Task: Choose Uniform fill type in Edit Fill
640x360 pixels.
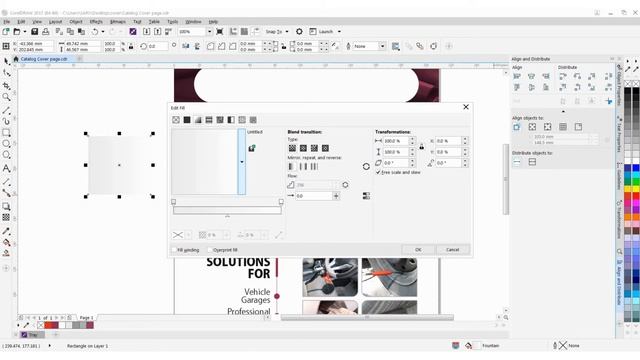Action: pos(187,120)
